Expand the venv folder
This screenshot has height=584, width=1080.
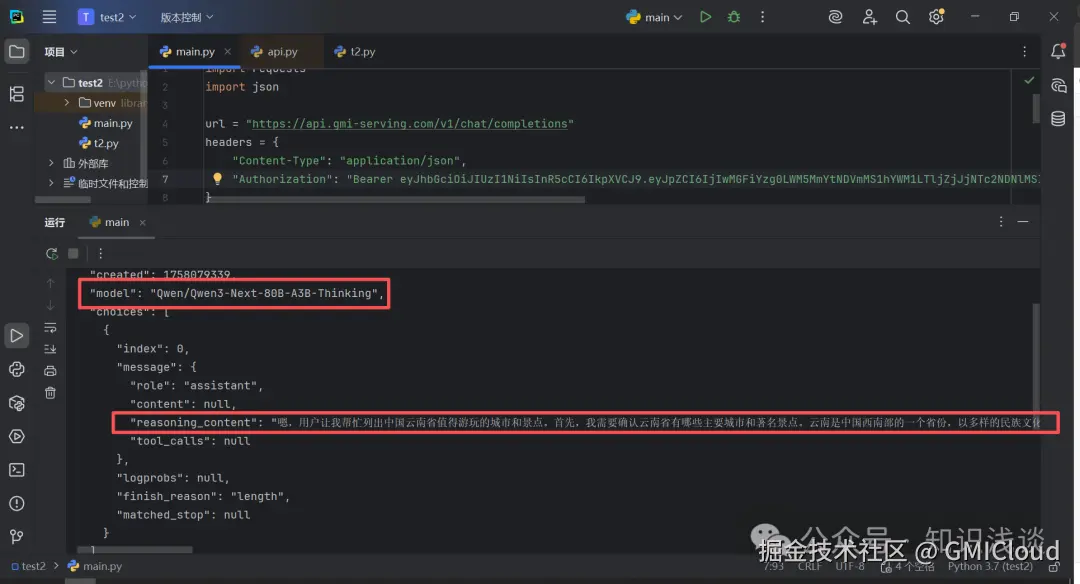tap(67, 103)
